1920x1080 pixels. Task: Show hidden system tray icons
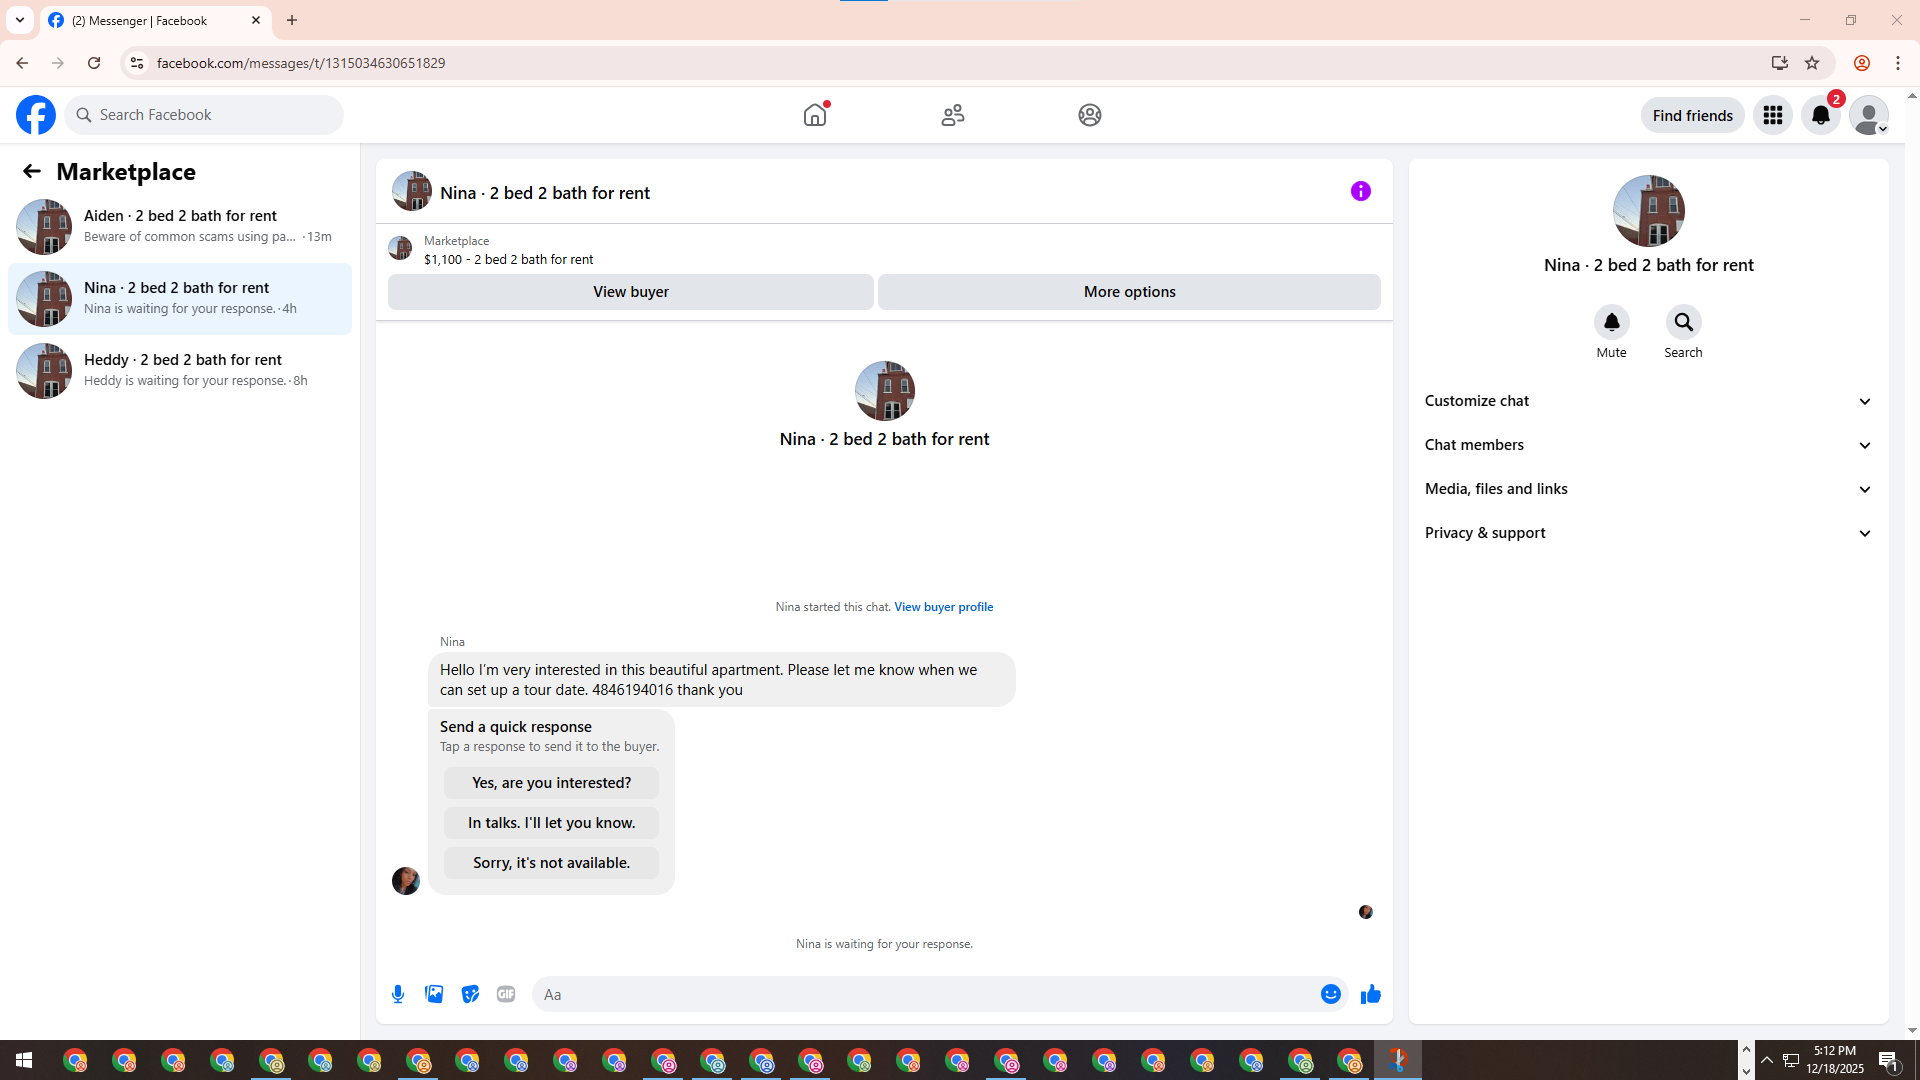(1767, 1060)
